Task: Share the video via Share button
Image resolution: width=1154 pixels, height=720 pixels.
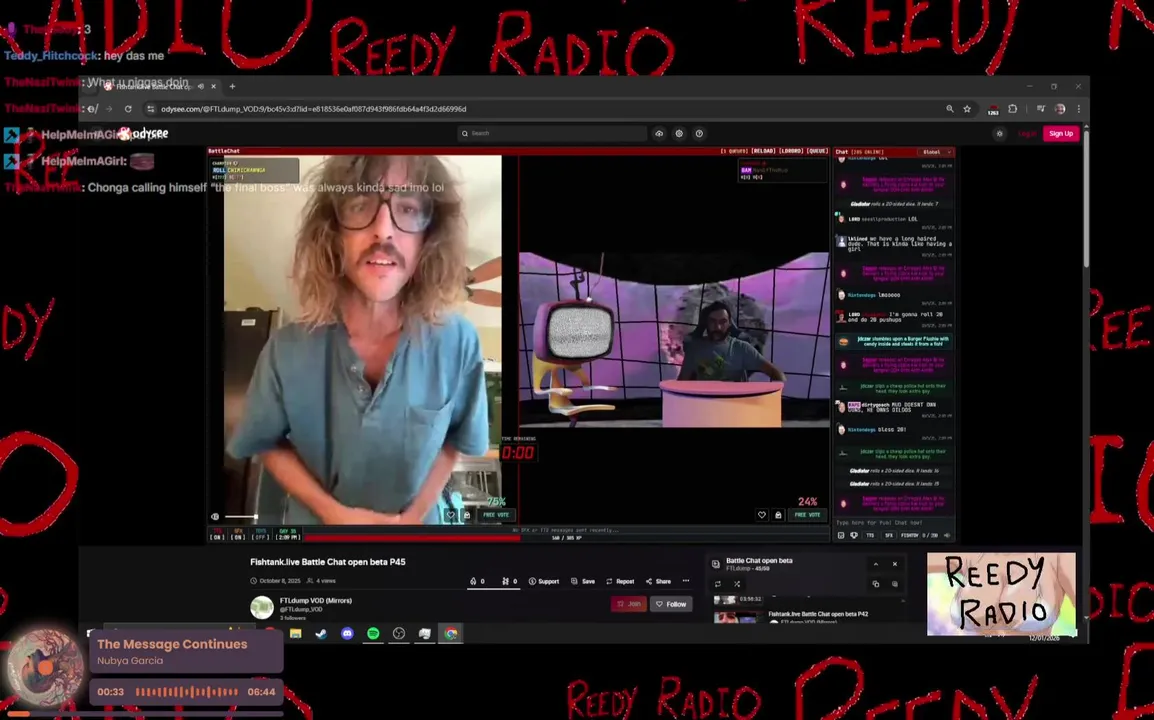Action: pyautogui.click(x=658, y=581)
